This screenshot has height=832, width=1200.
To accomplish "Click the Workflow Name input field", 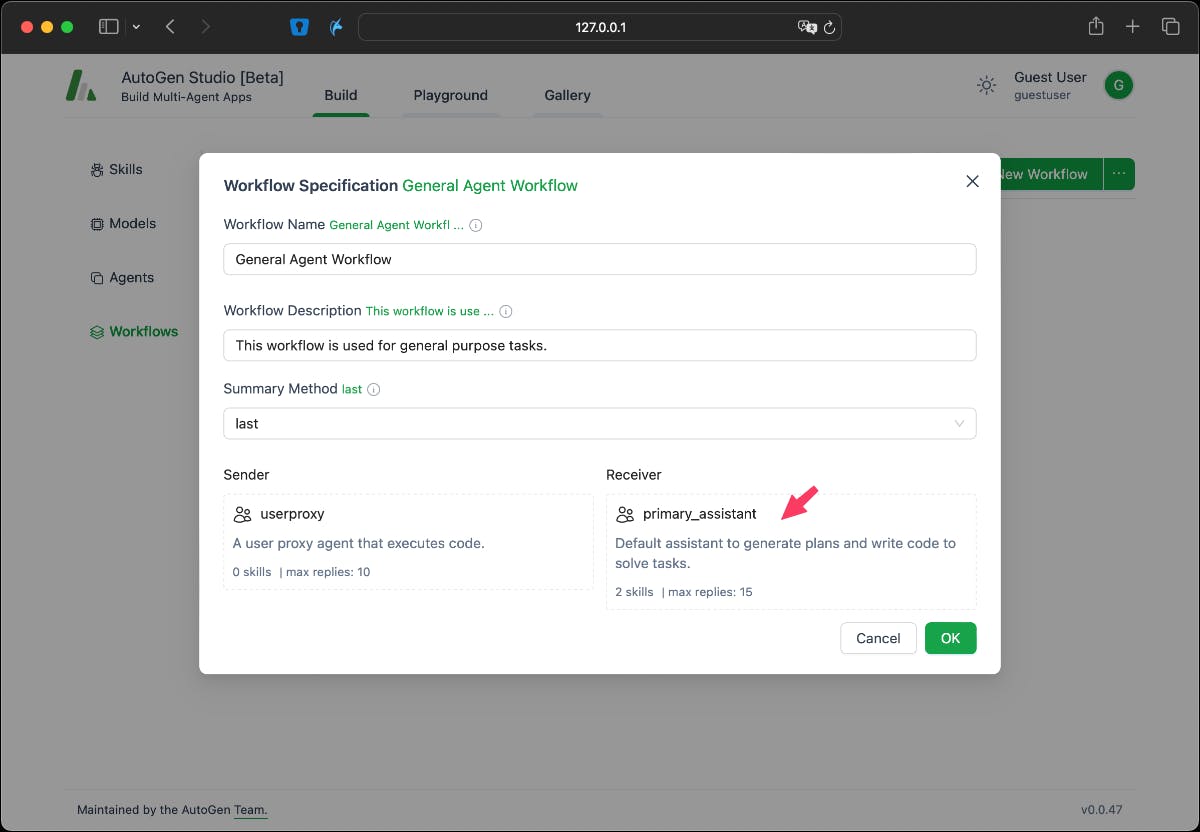I will click(600, 259).
